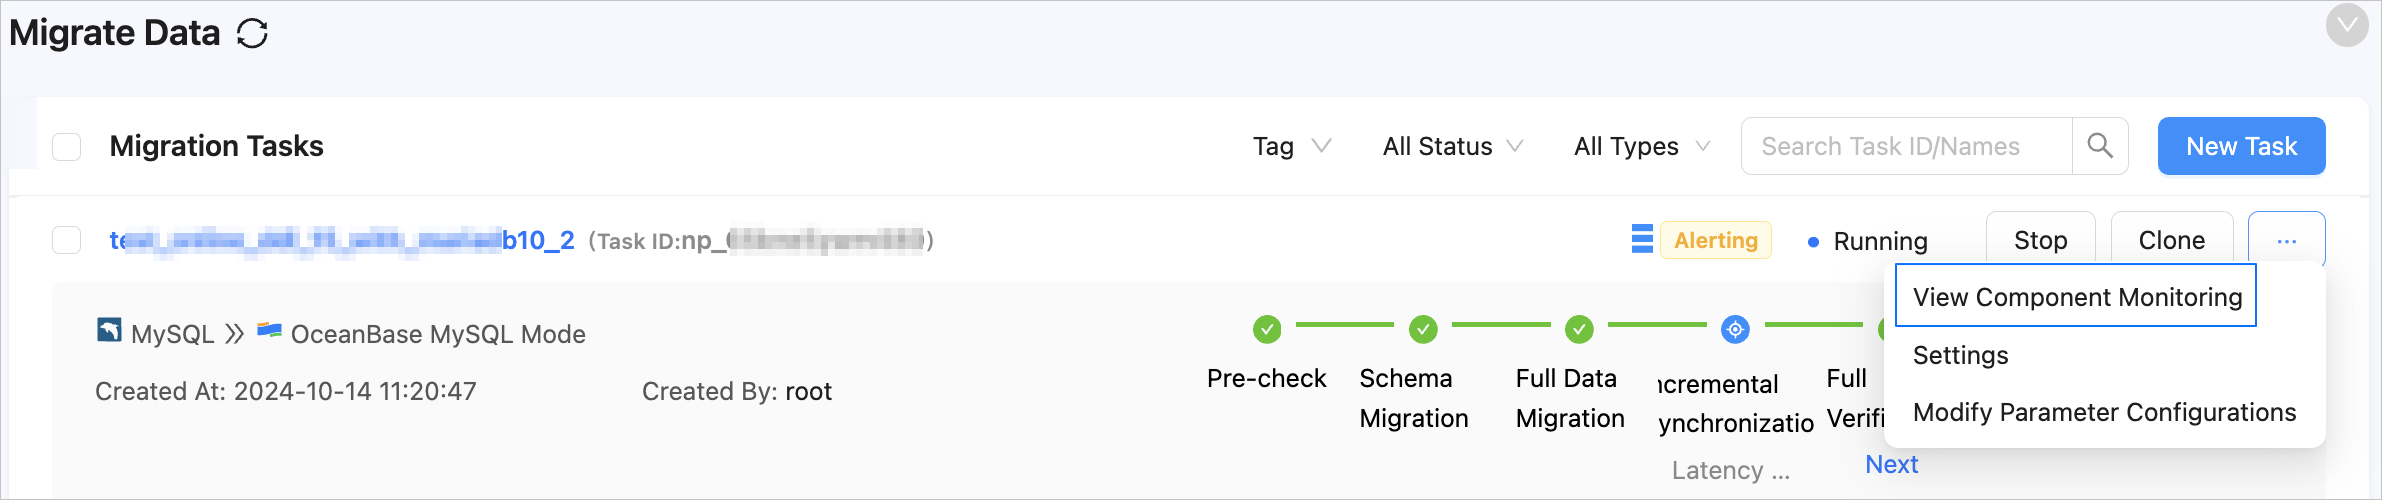Choose Settings from the dropdown menu
Image resolution: width=2382 pixels, height=500 pixels.
pos(1960,355)
